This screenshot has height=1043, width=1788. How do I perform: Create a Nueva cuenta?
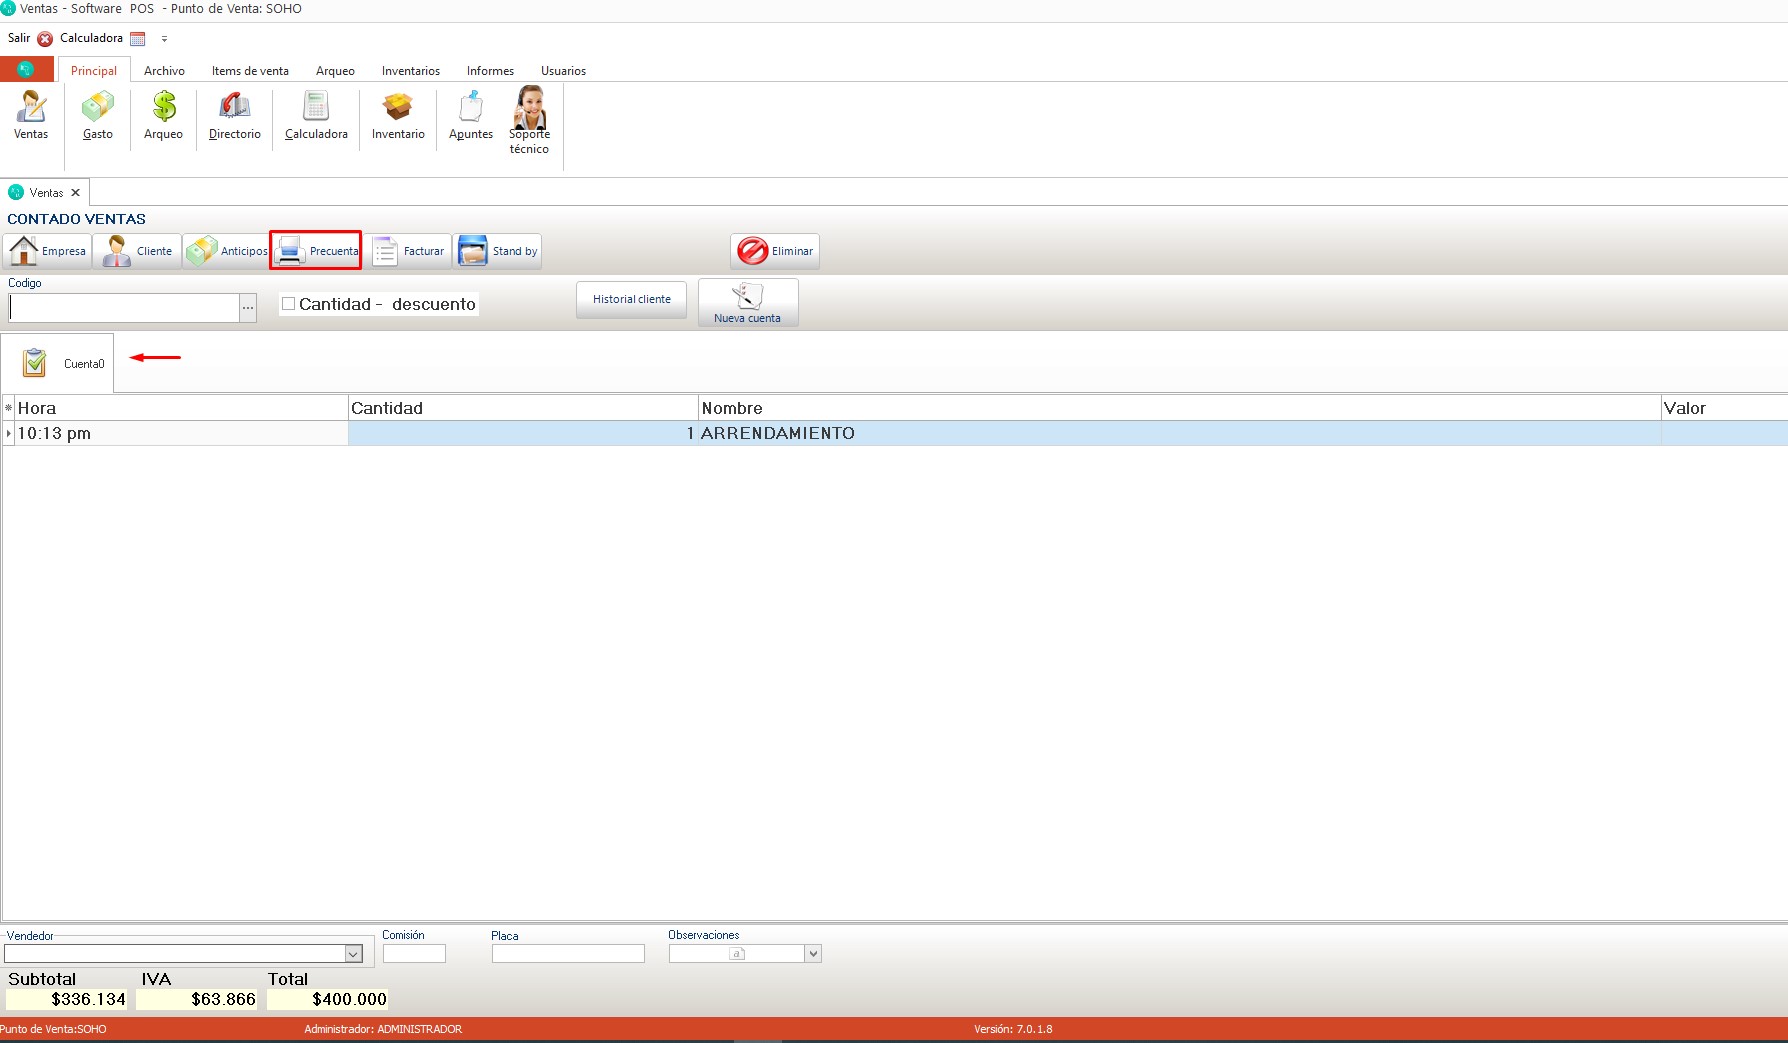pyautogui.click(x=748, y=302)
